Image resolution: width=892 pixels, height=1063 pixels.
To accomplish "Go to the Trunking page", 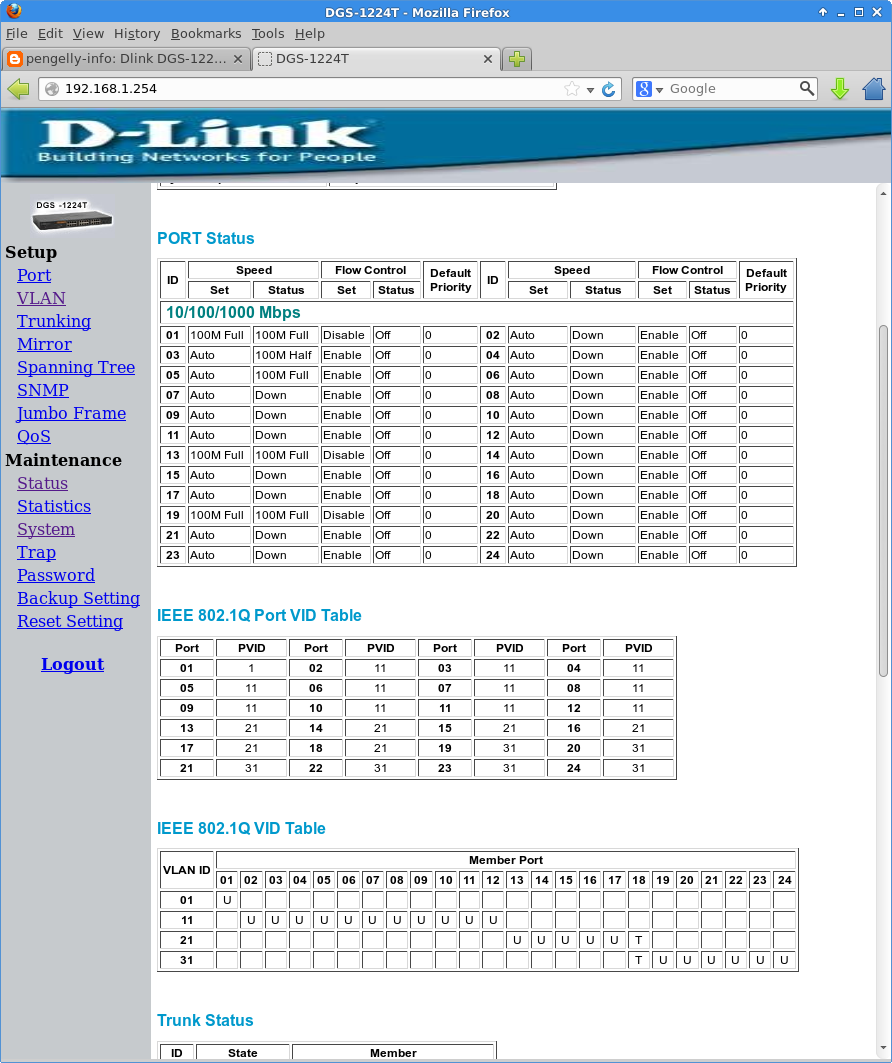I will click(54, 321).
